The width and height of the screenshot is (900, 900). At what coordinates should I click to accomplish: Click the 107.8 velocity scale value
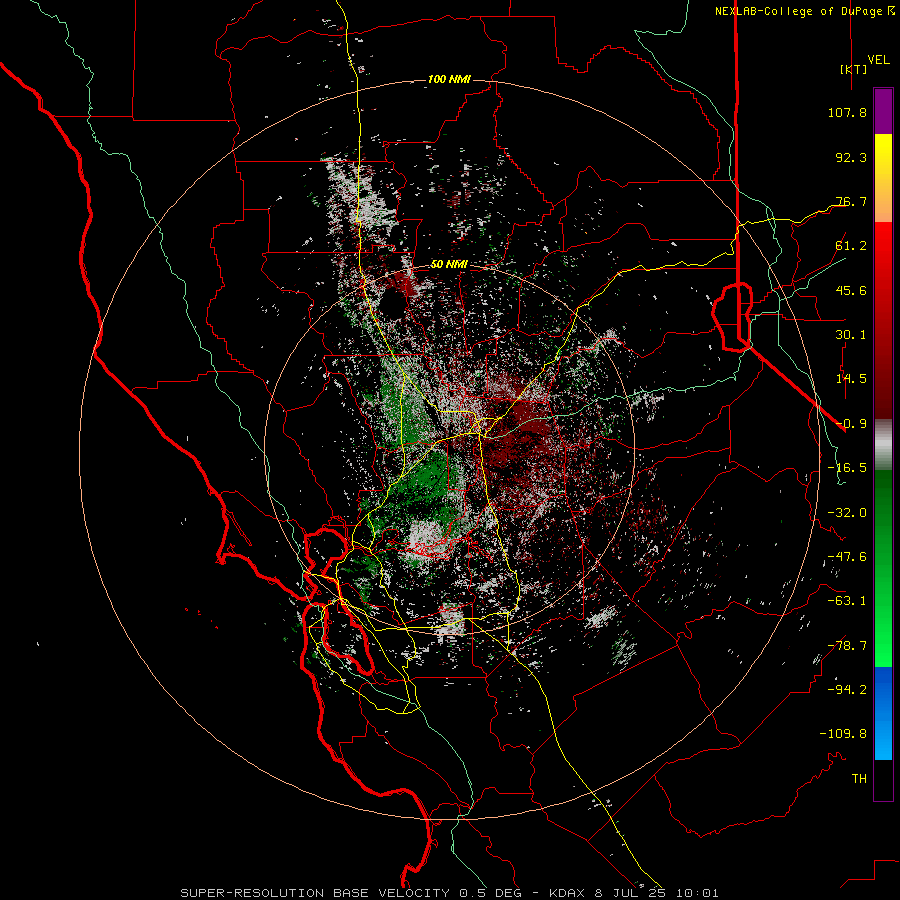click(x=847, y=112)
